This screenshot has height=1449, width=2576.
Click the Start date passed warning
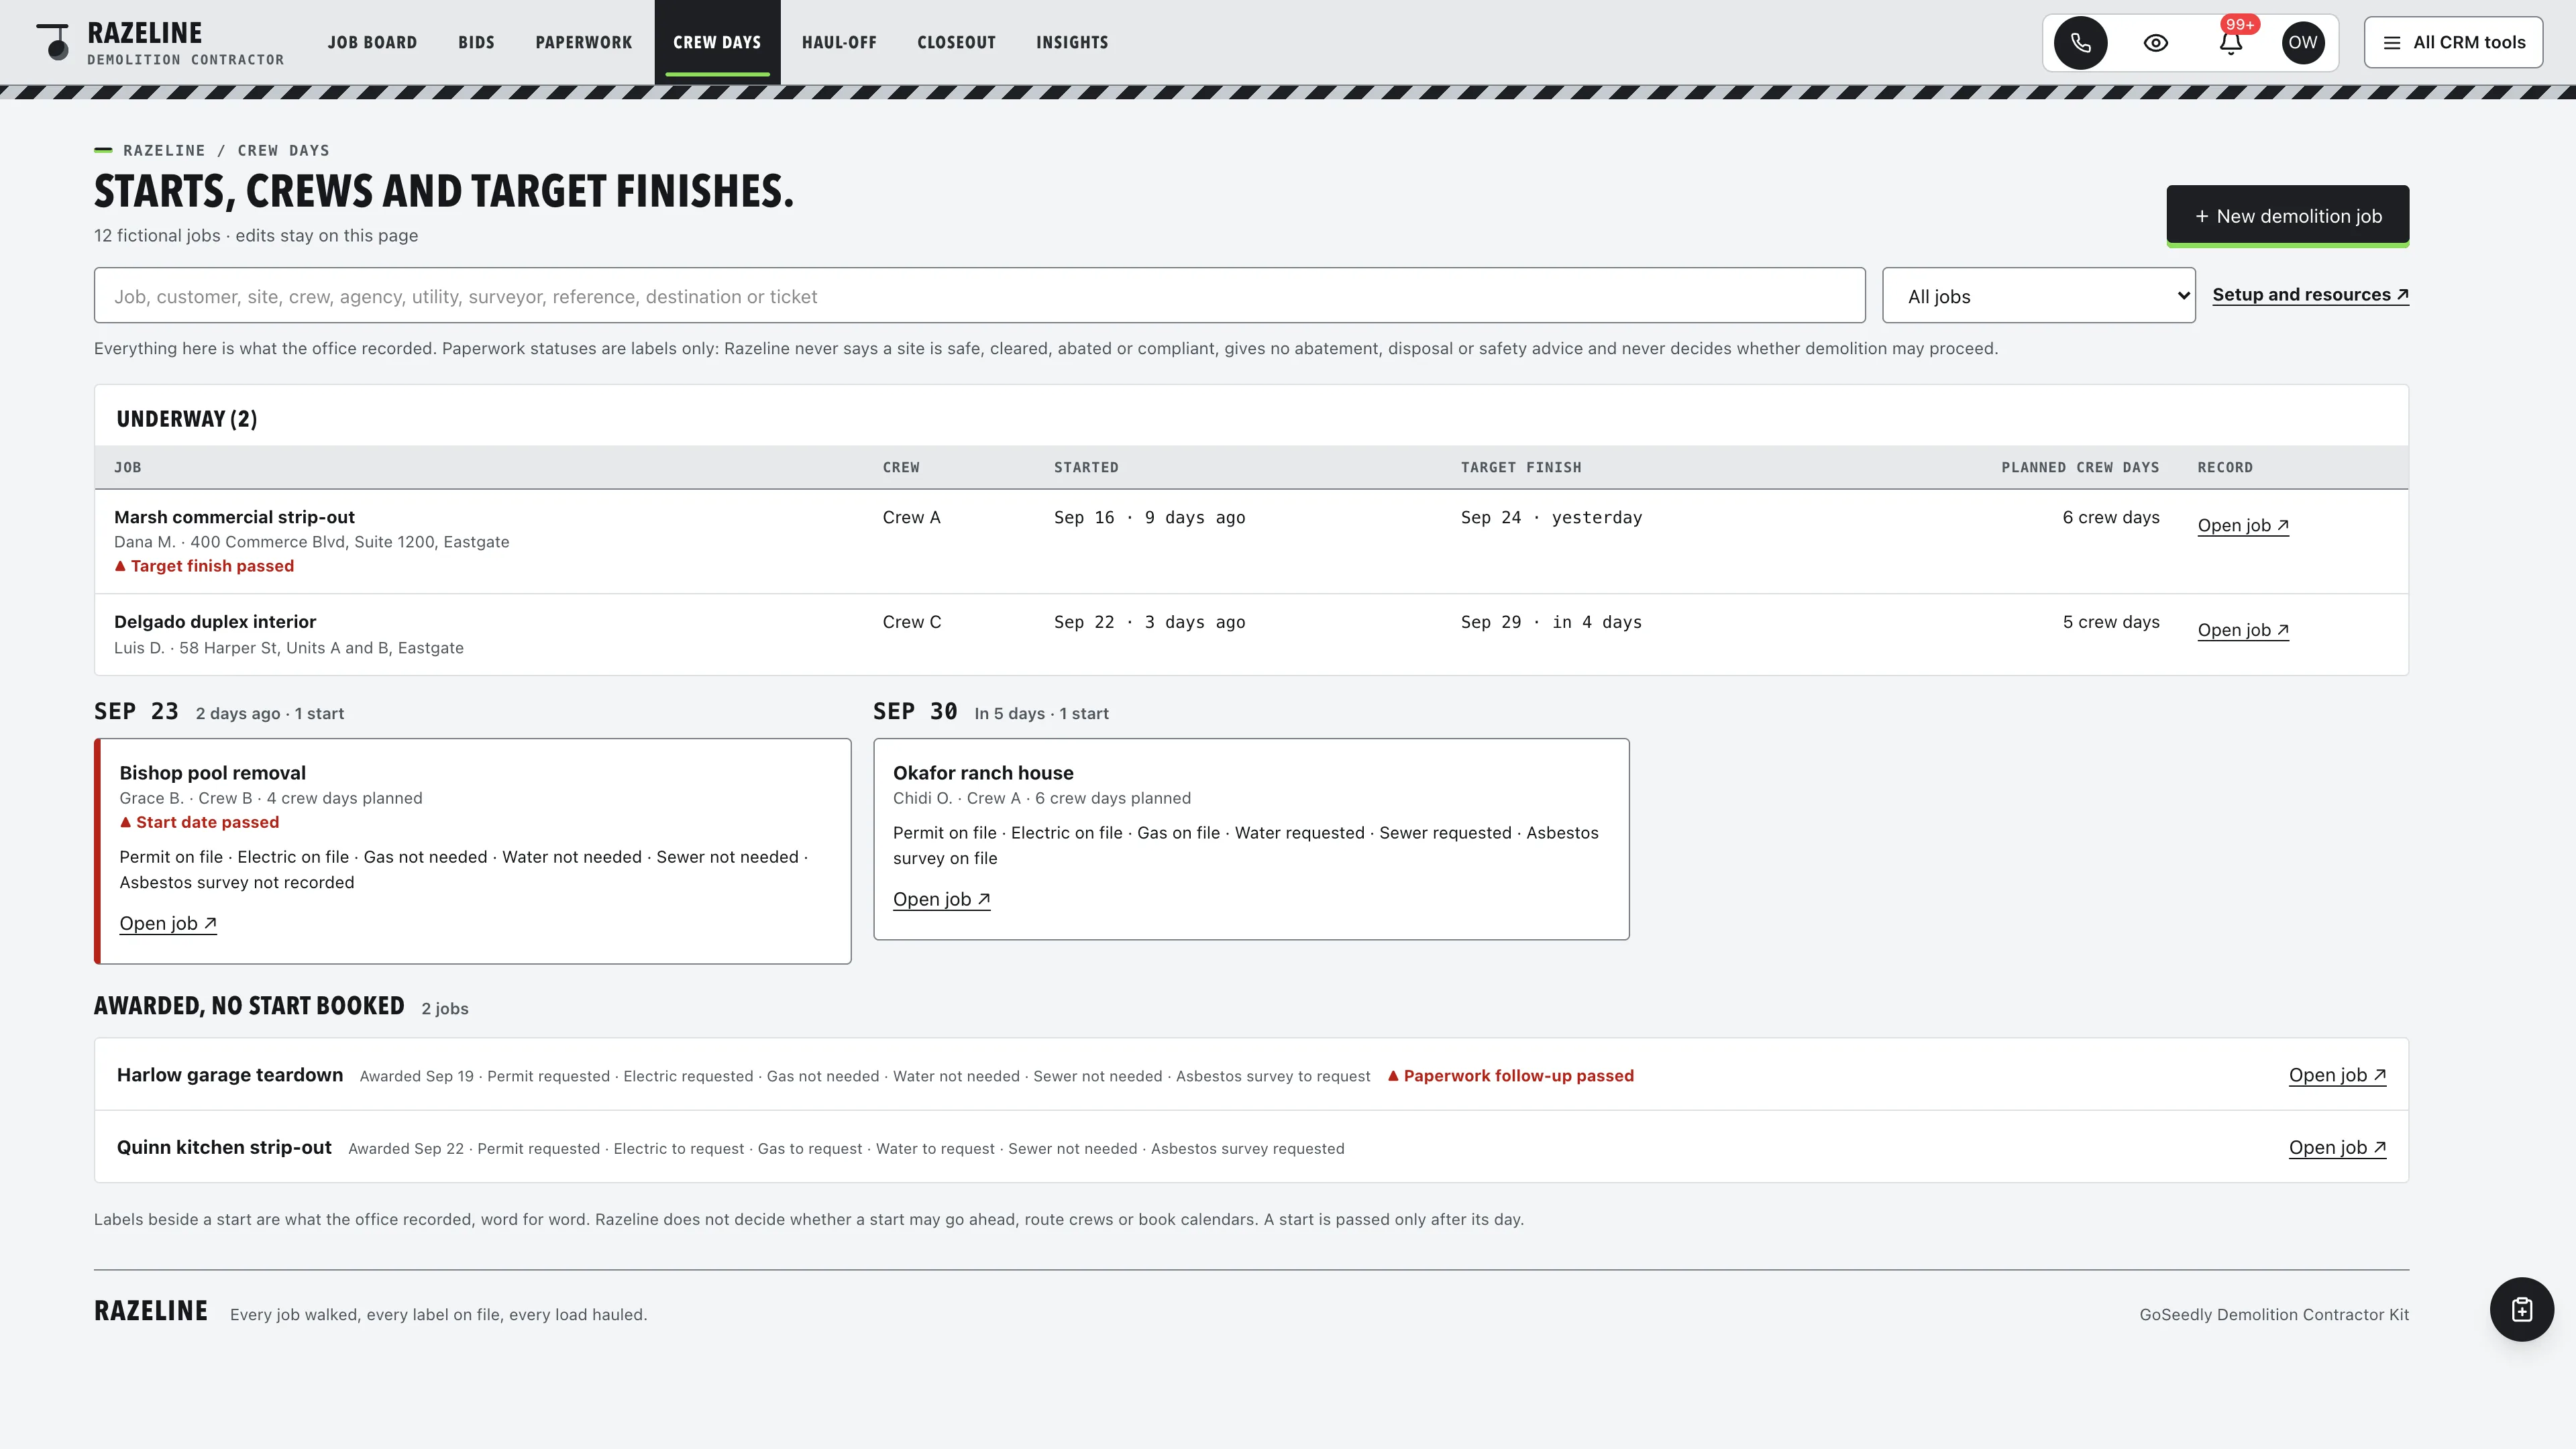tap(199, 822)
